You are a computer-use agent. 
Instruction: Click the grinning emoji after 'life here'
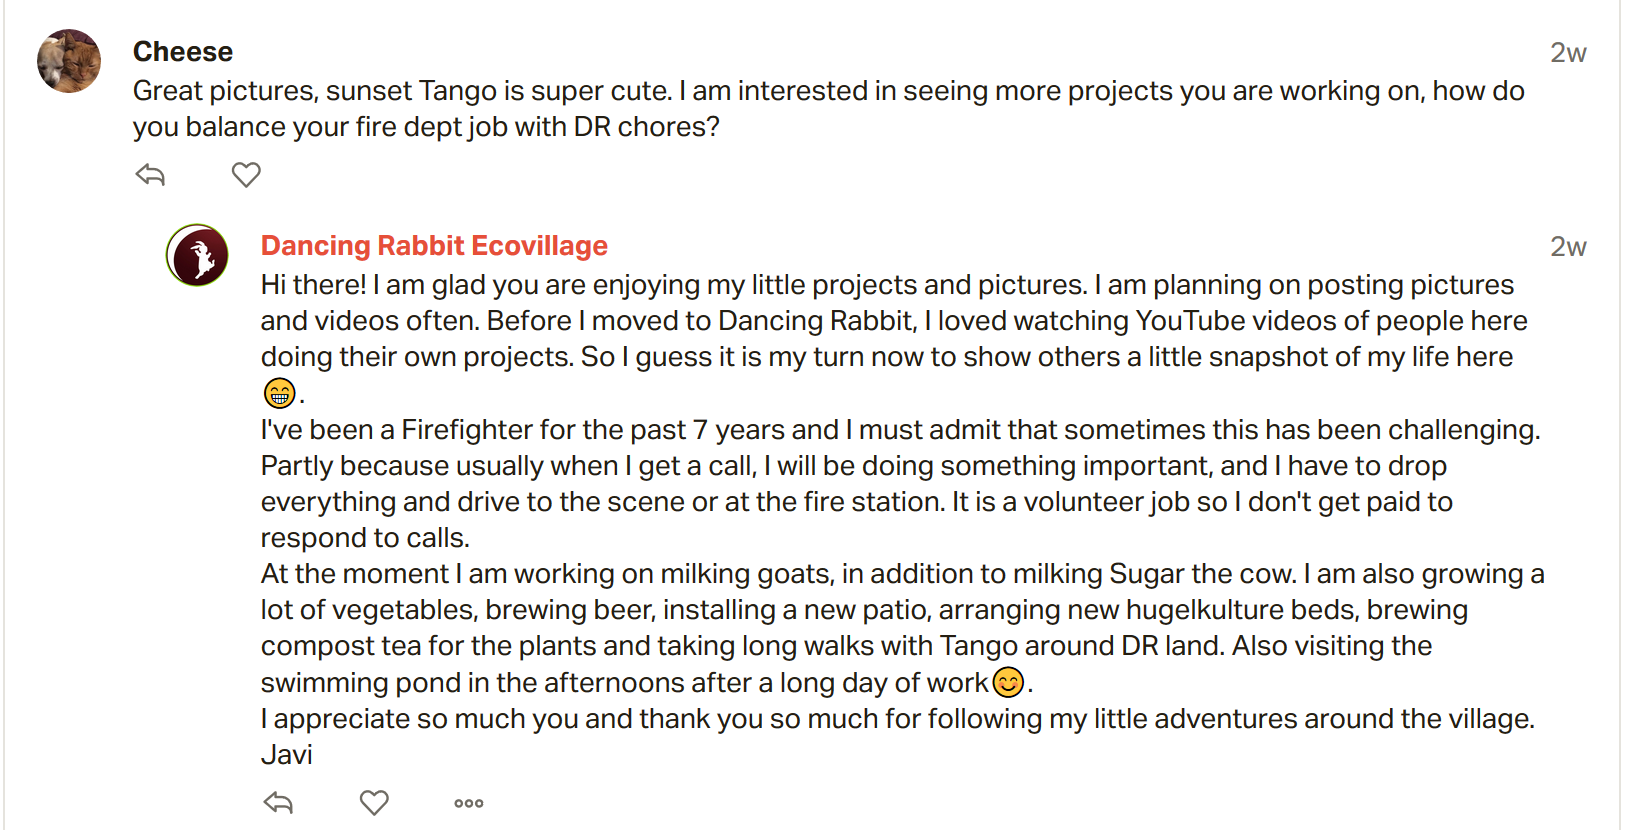[x=279, y=393]
